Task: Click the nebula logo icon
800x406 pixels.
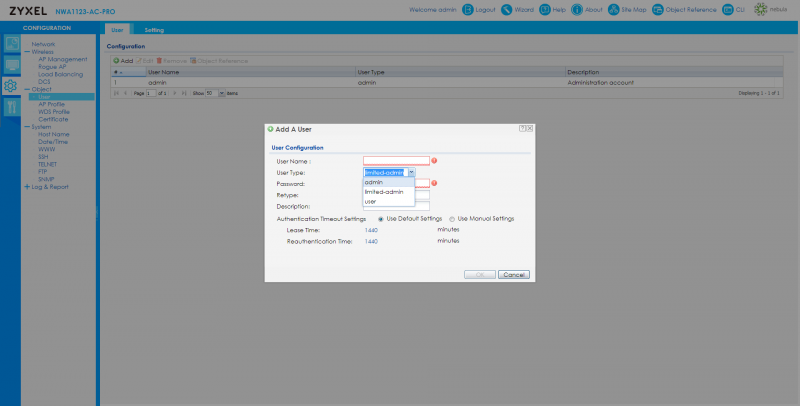Action: (x=761, y=10)
